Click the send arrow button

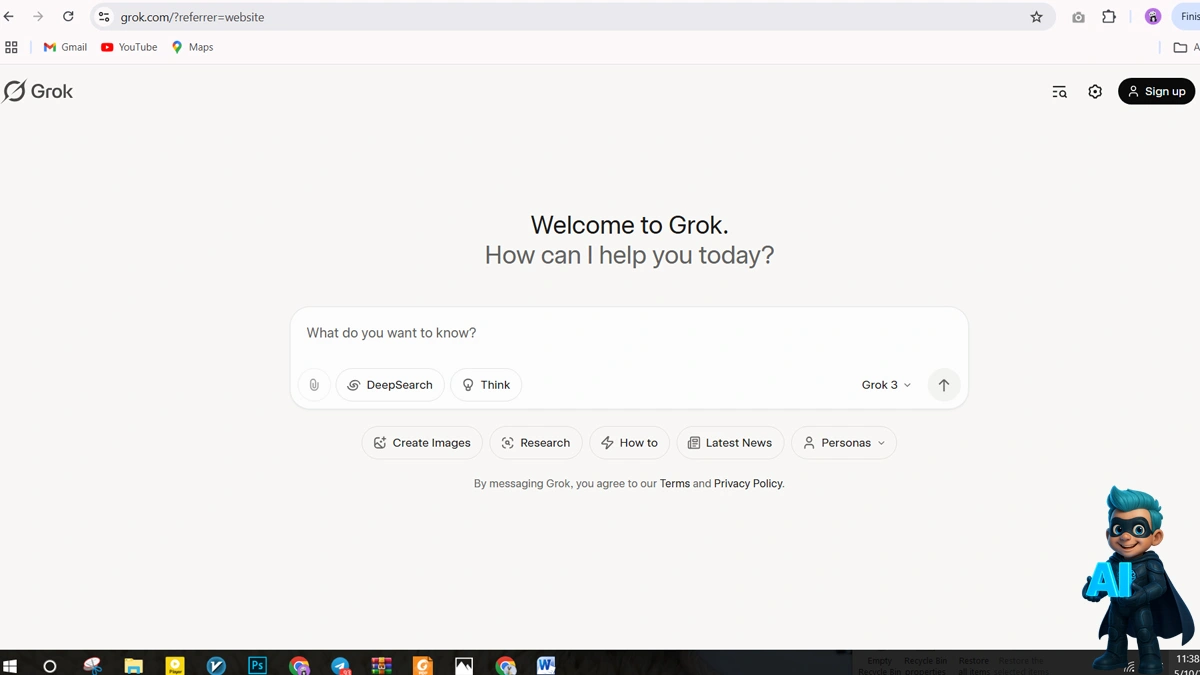click(x=944, y=385)
